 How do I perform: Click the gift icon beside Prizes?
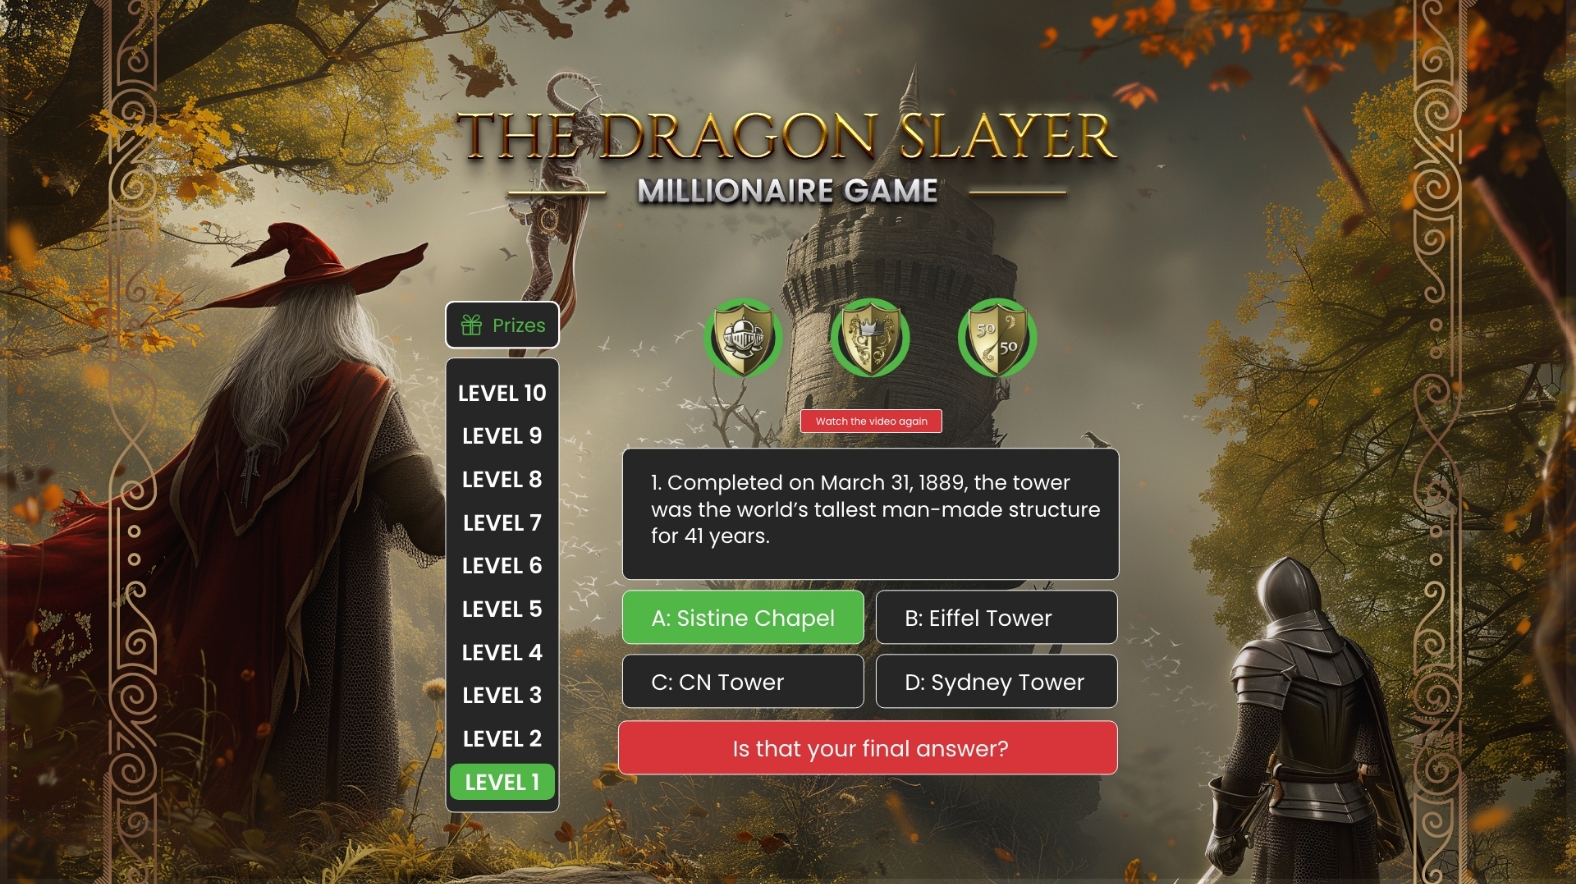(472, 325)
